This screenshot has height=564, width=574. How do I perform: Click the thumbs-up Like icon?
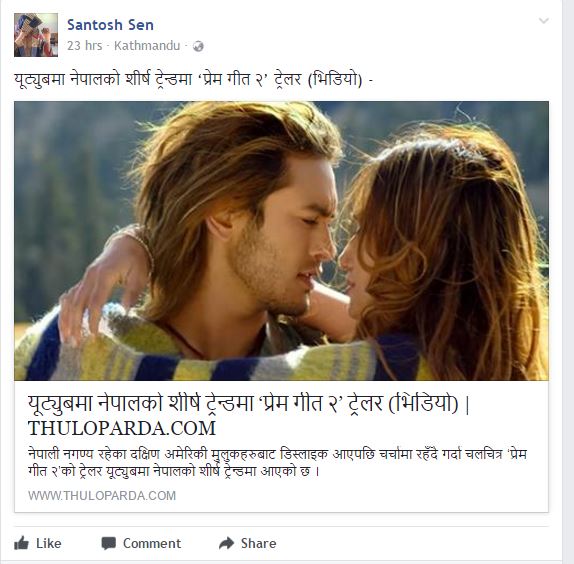coord(21,543)
